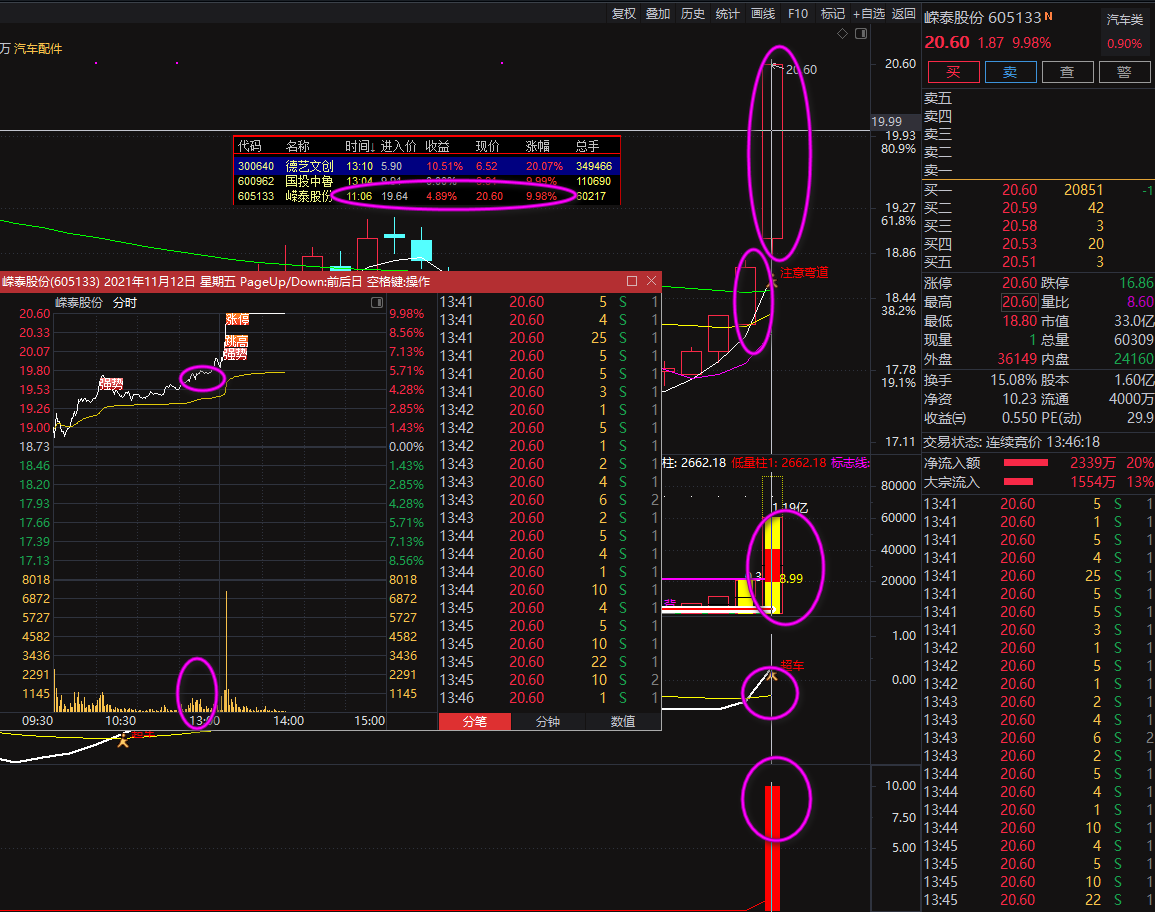Switch to the 分钟 tab
This screenshot has height=912, width=1155.
tap(547, 721)
